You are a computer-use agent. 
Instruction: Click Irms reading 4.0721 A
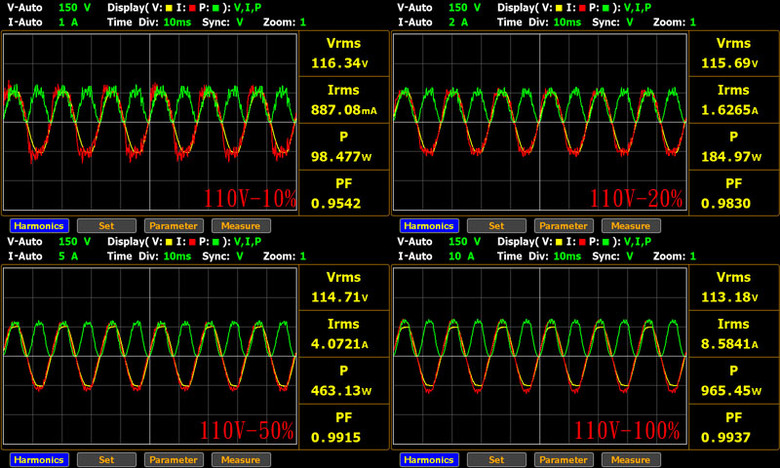(x=340, y=344)
